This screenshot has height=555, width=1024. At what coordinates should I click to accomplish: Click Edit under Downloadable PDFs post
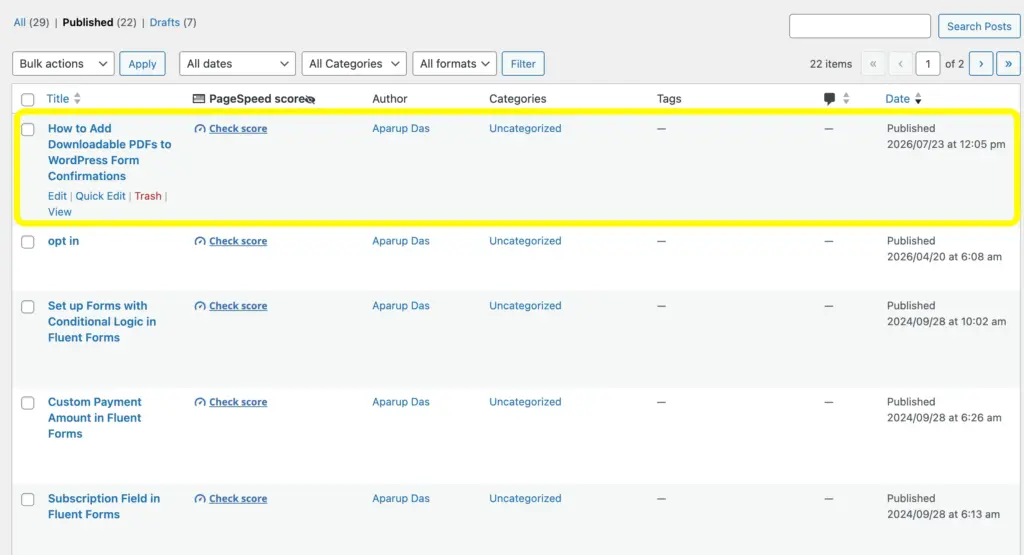click(x=57, y=196)
